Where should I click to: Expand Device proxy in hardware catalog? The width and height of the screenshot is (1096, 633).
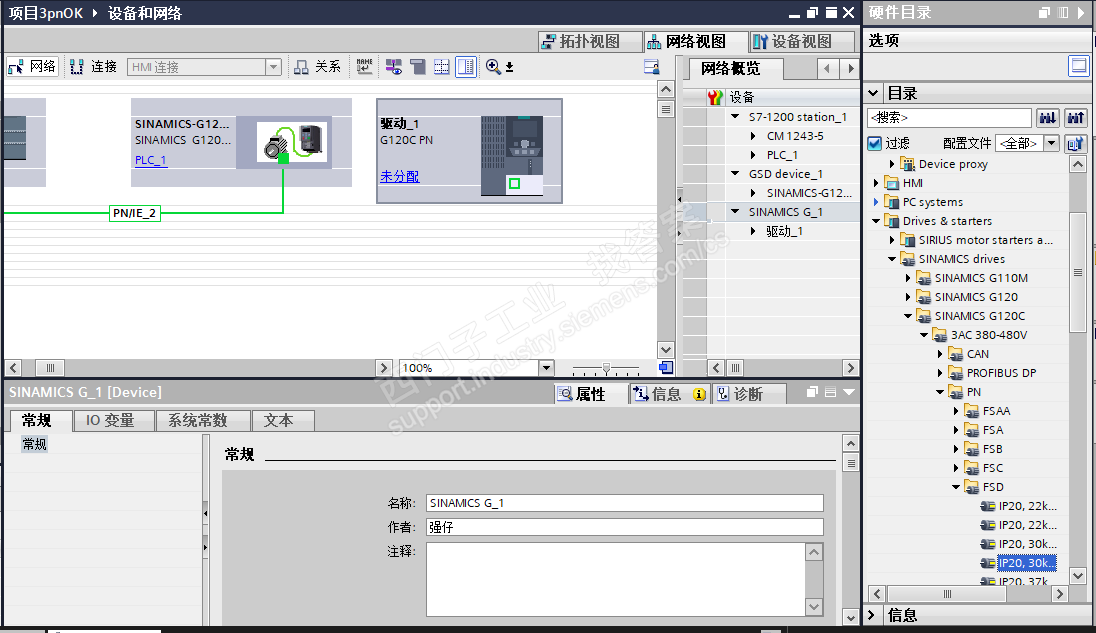891,163
